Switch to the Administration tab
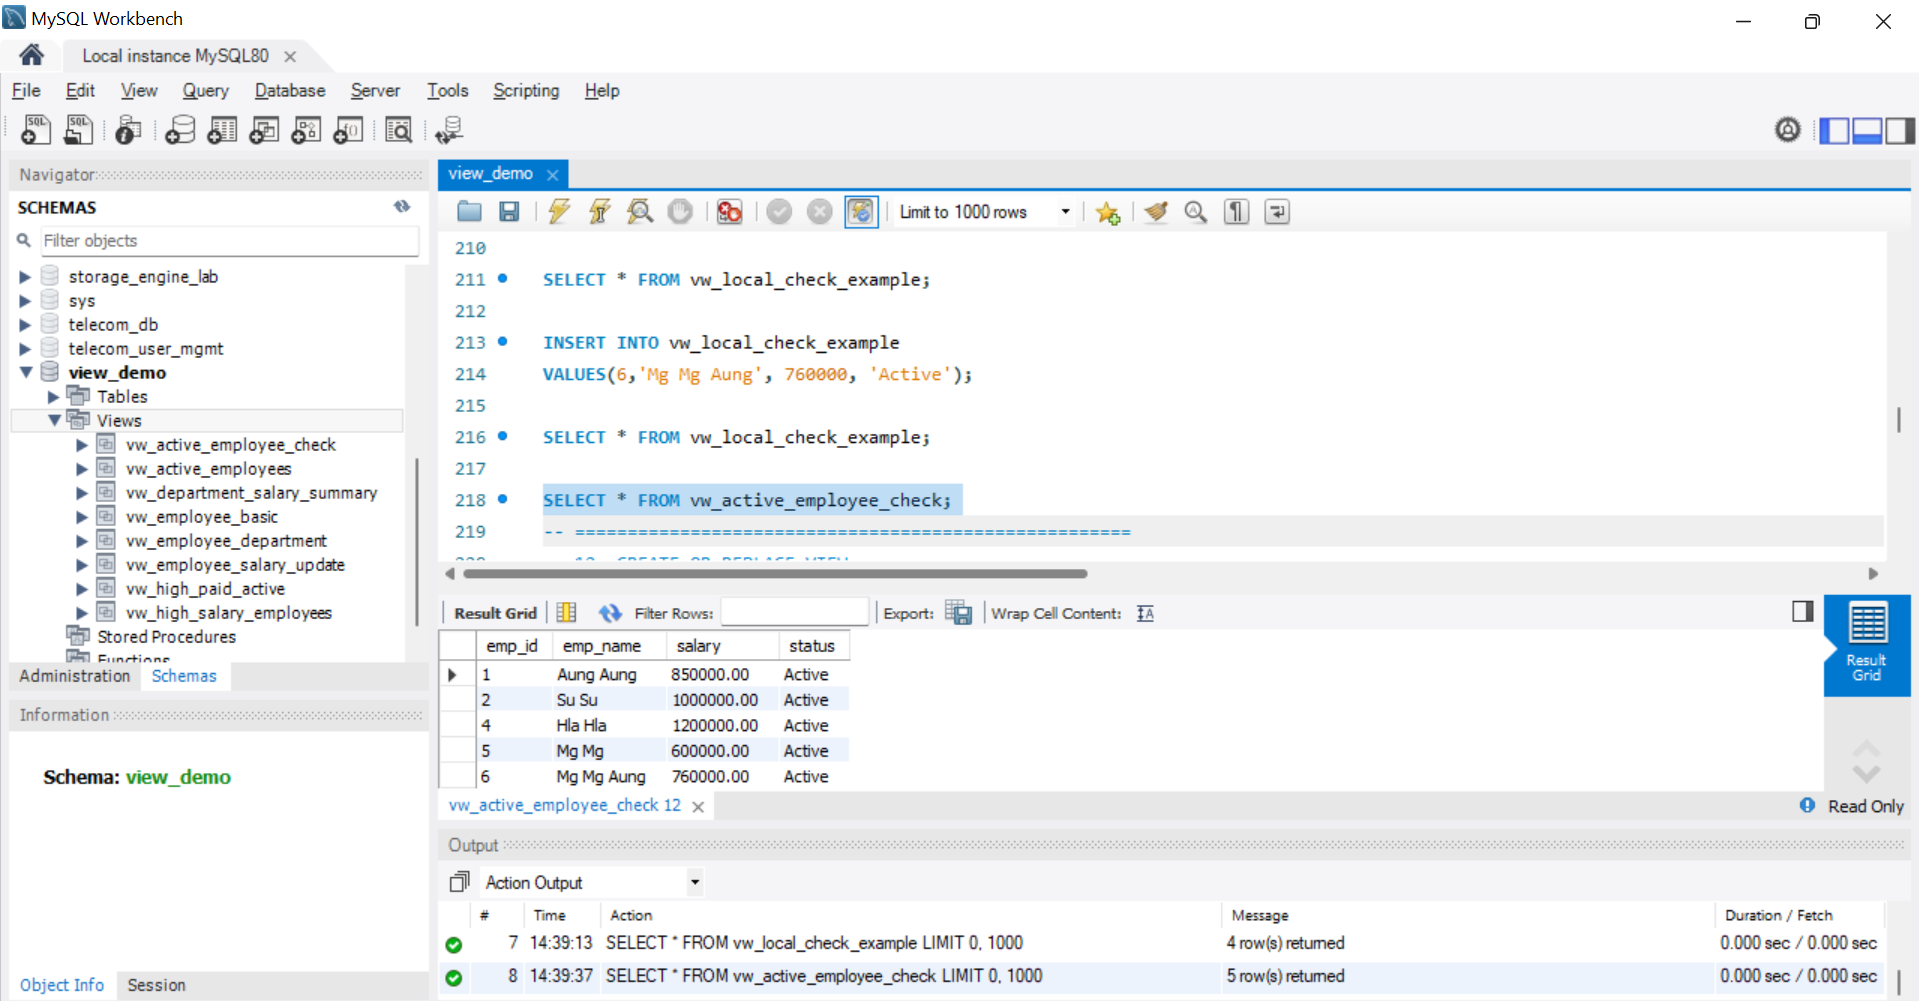 click(x=75, y=676)
